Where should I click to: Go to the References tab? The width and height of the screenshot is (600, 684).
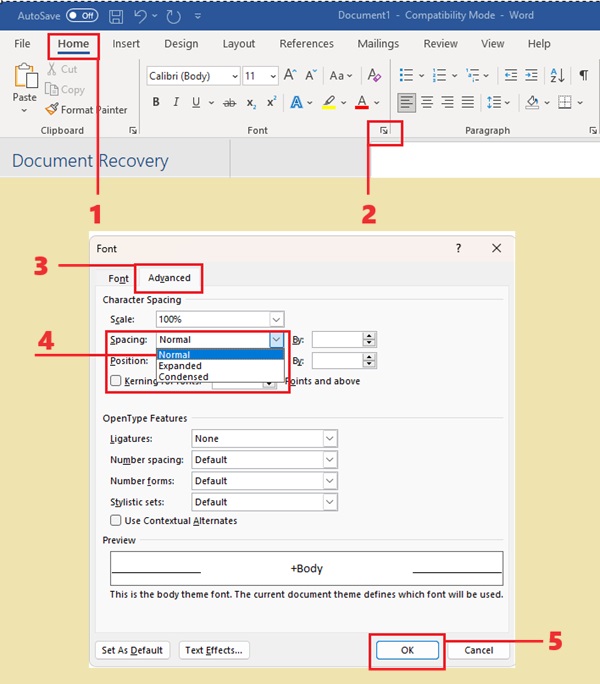pyautogui.click(x=306, y=44)
